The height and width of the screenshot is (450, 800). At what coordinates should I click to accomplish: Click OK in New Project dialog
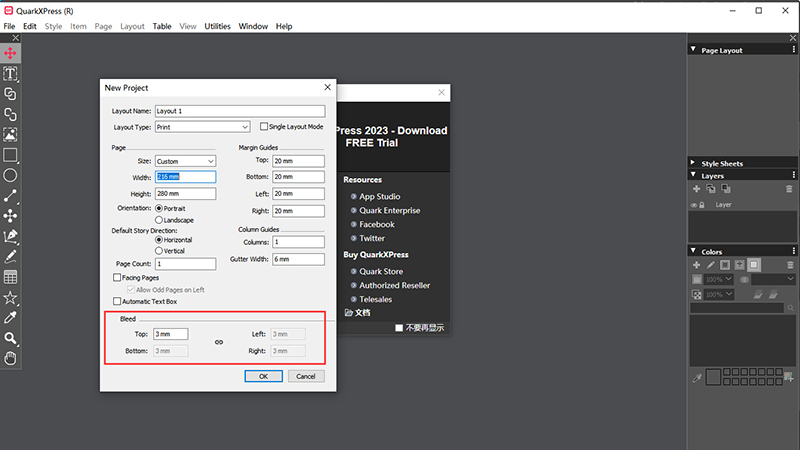(263, 376)
